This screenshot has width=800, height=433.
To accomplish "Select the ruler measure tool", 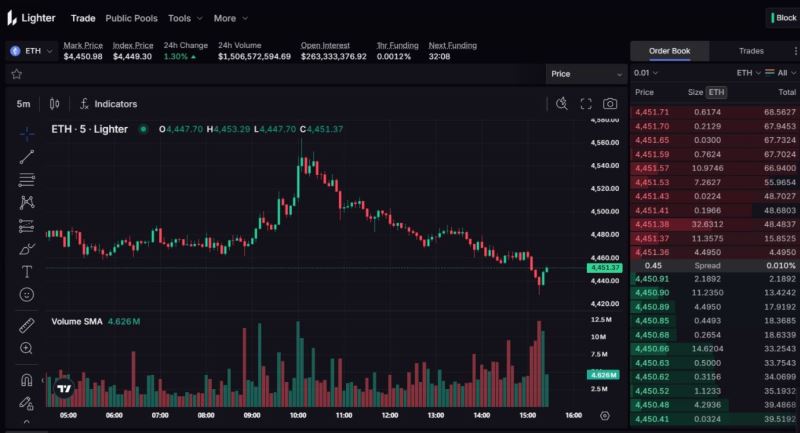I will point(27,325).
